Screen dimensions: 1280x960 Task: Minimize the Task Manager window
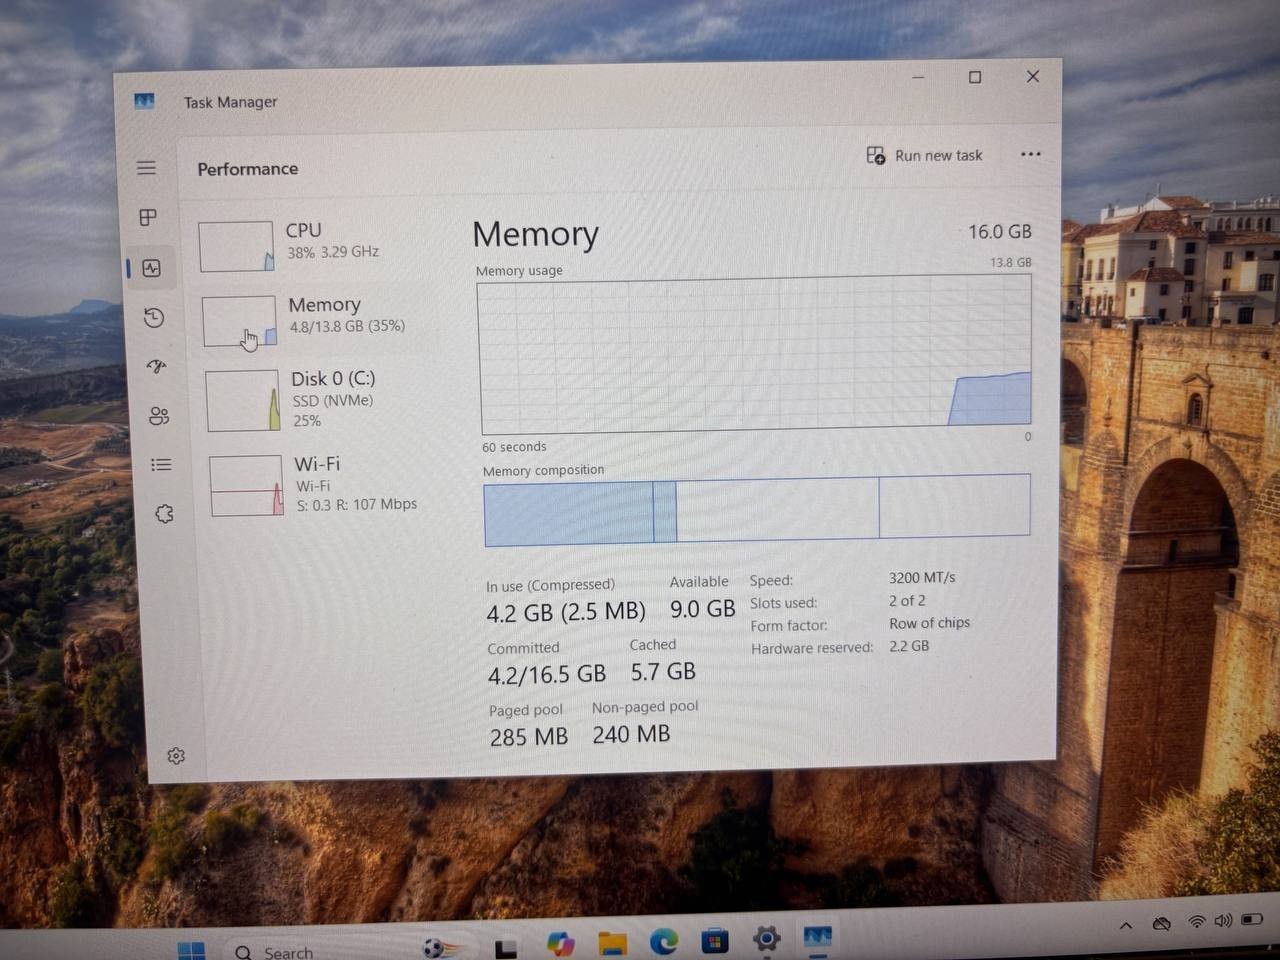tap(918, 77)
